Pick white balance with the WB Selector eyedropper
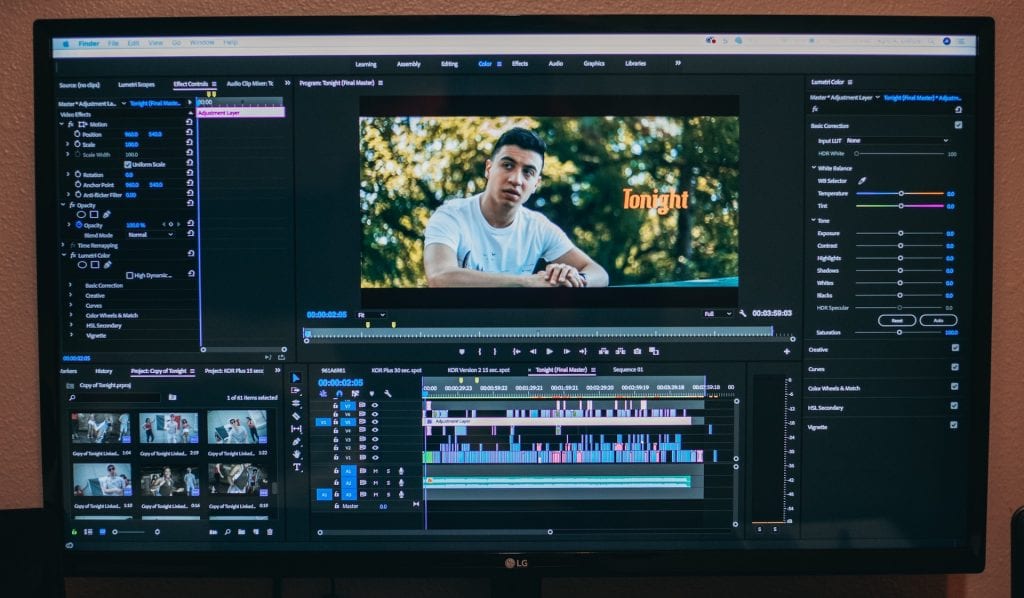 (x=862, y=181)
